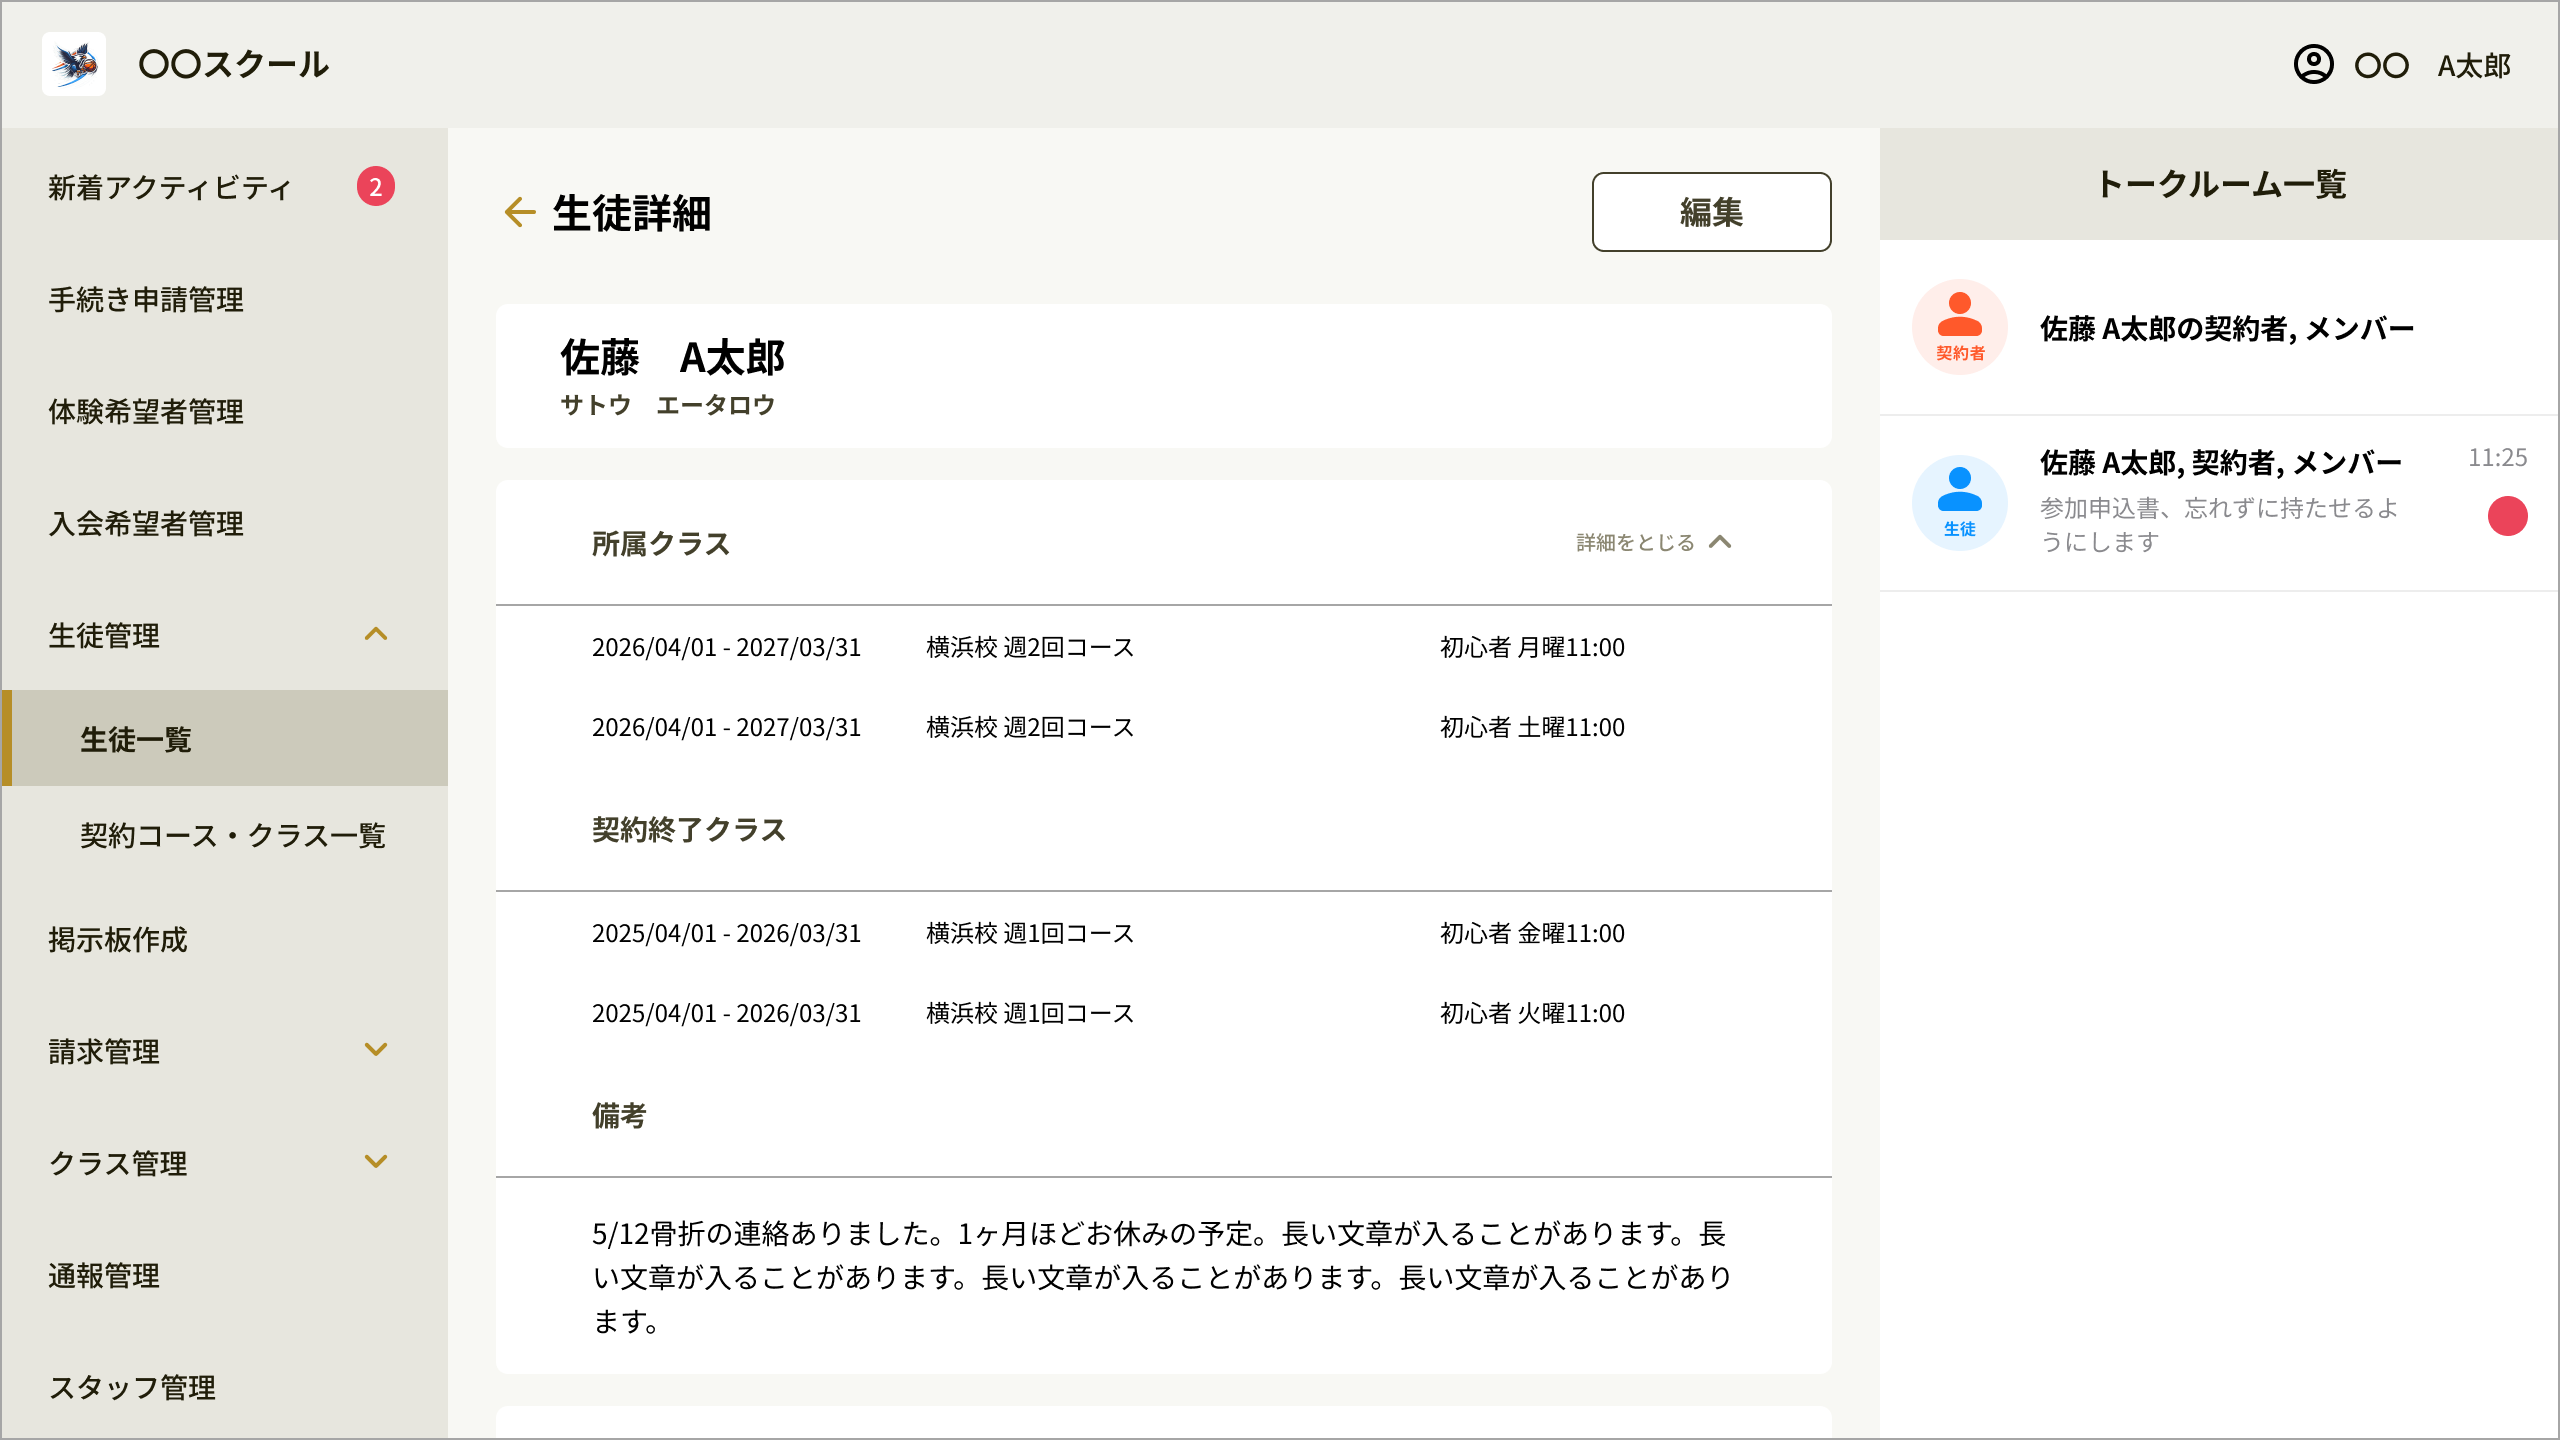The width and height of the screenshot is (2560, 1440).
Task: Click the 所属クラス section heading
Action: (661, 543)
